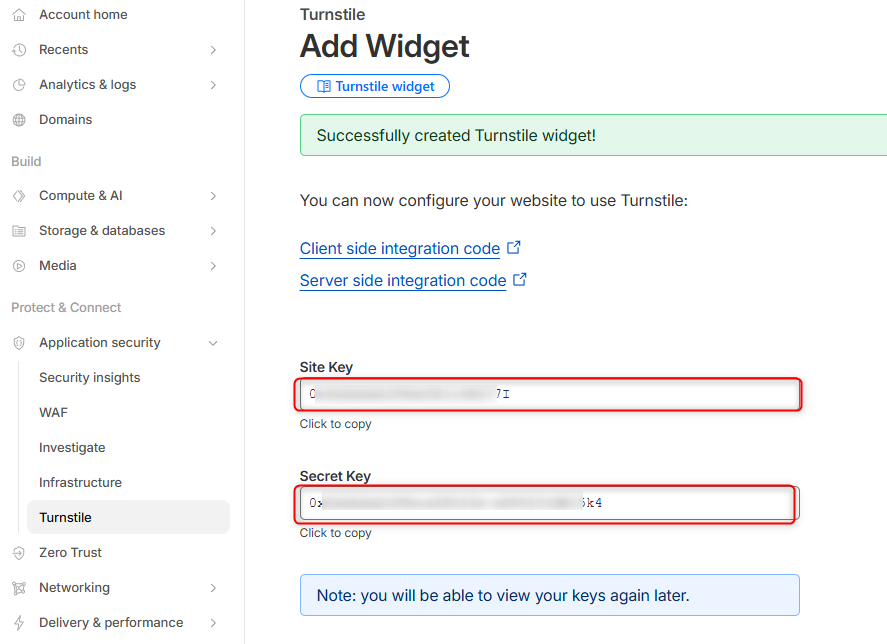Click the Media play icon

coord(18,266)
